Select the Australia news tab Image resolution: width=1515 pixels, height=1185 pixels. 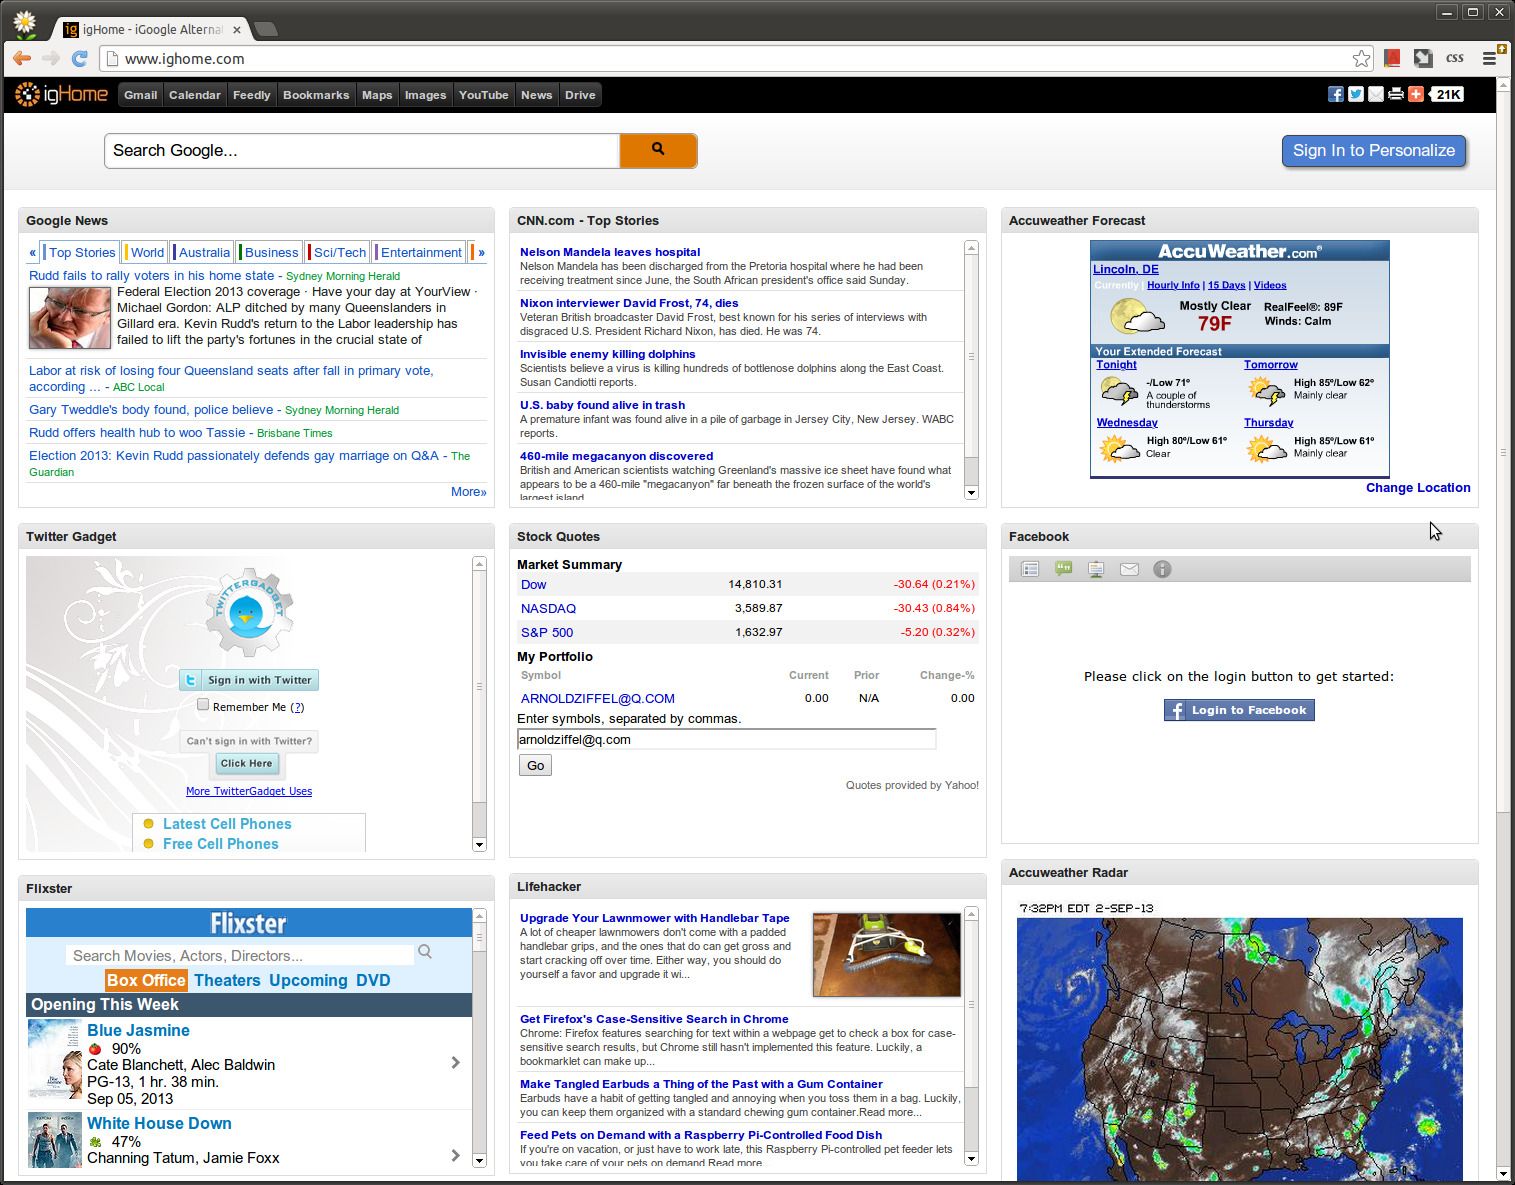pyautogui.click(x=204, y=252)
